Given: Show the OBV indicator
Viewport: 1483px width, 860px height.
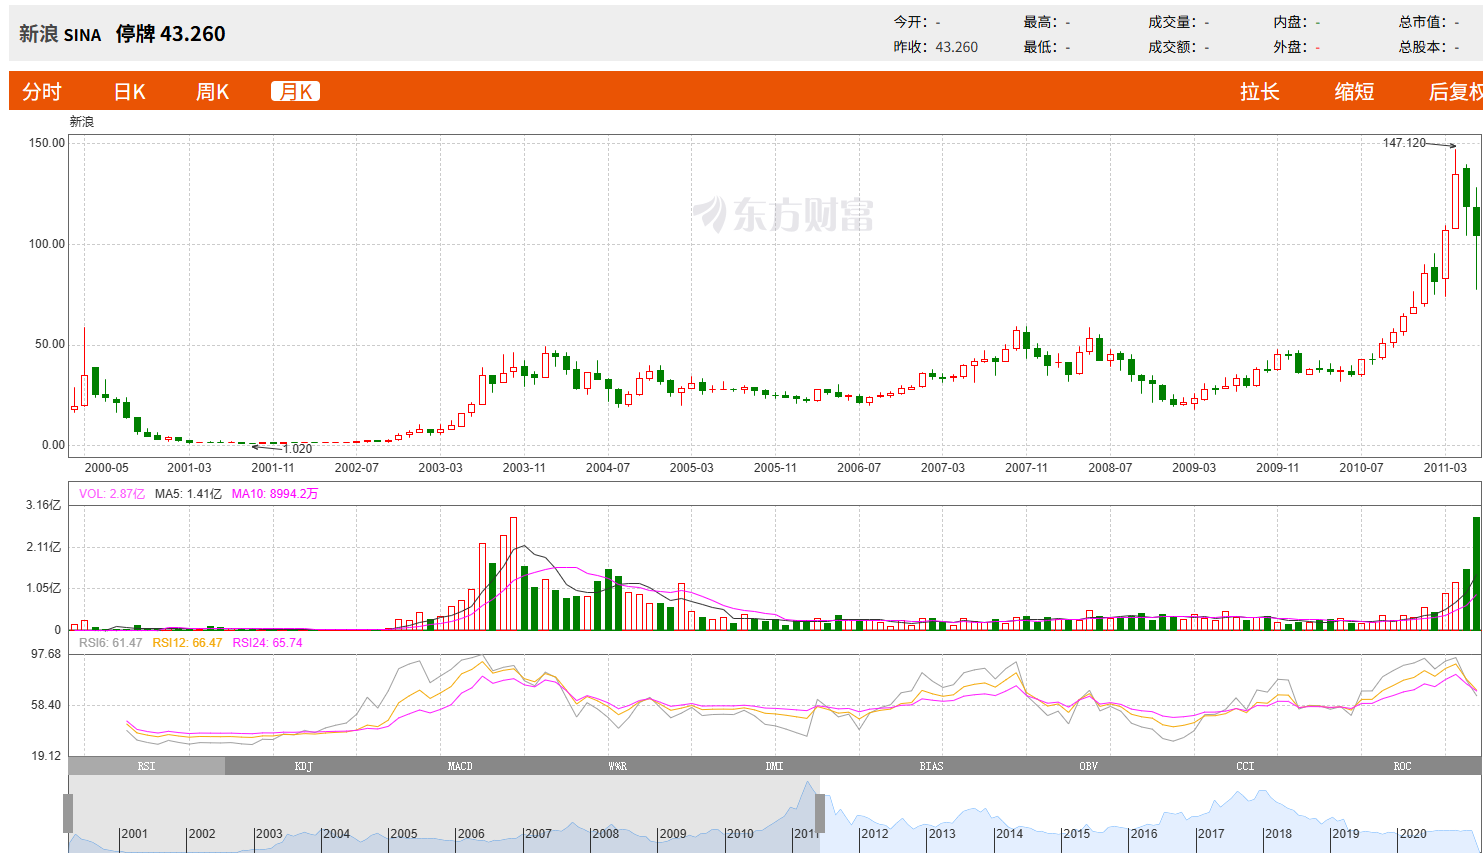Looking at the screenshot, I should click(1088, 766).
